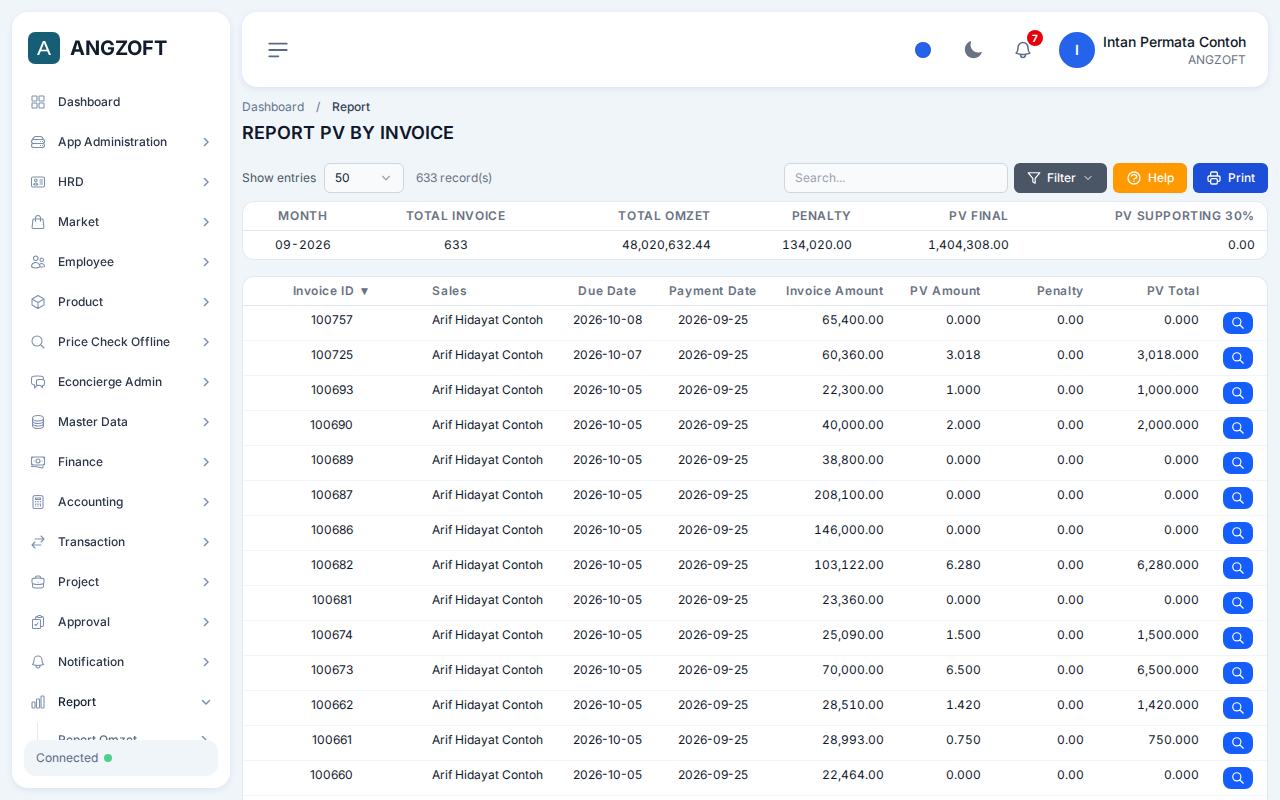View details for invoice 100660

tap(1238, 778)
